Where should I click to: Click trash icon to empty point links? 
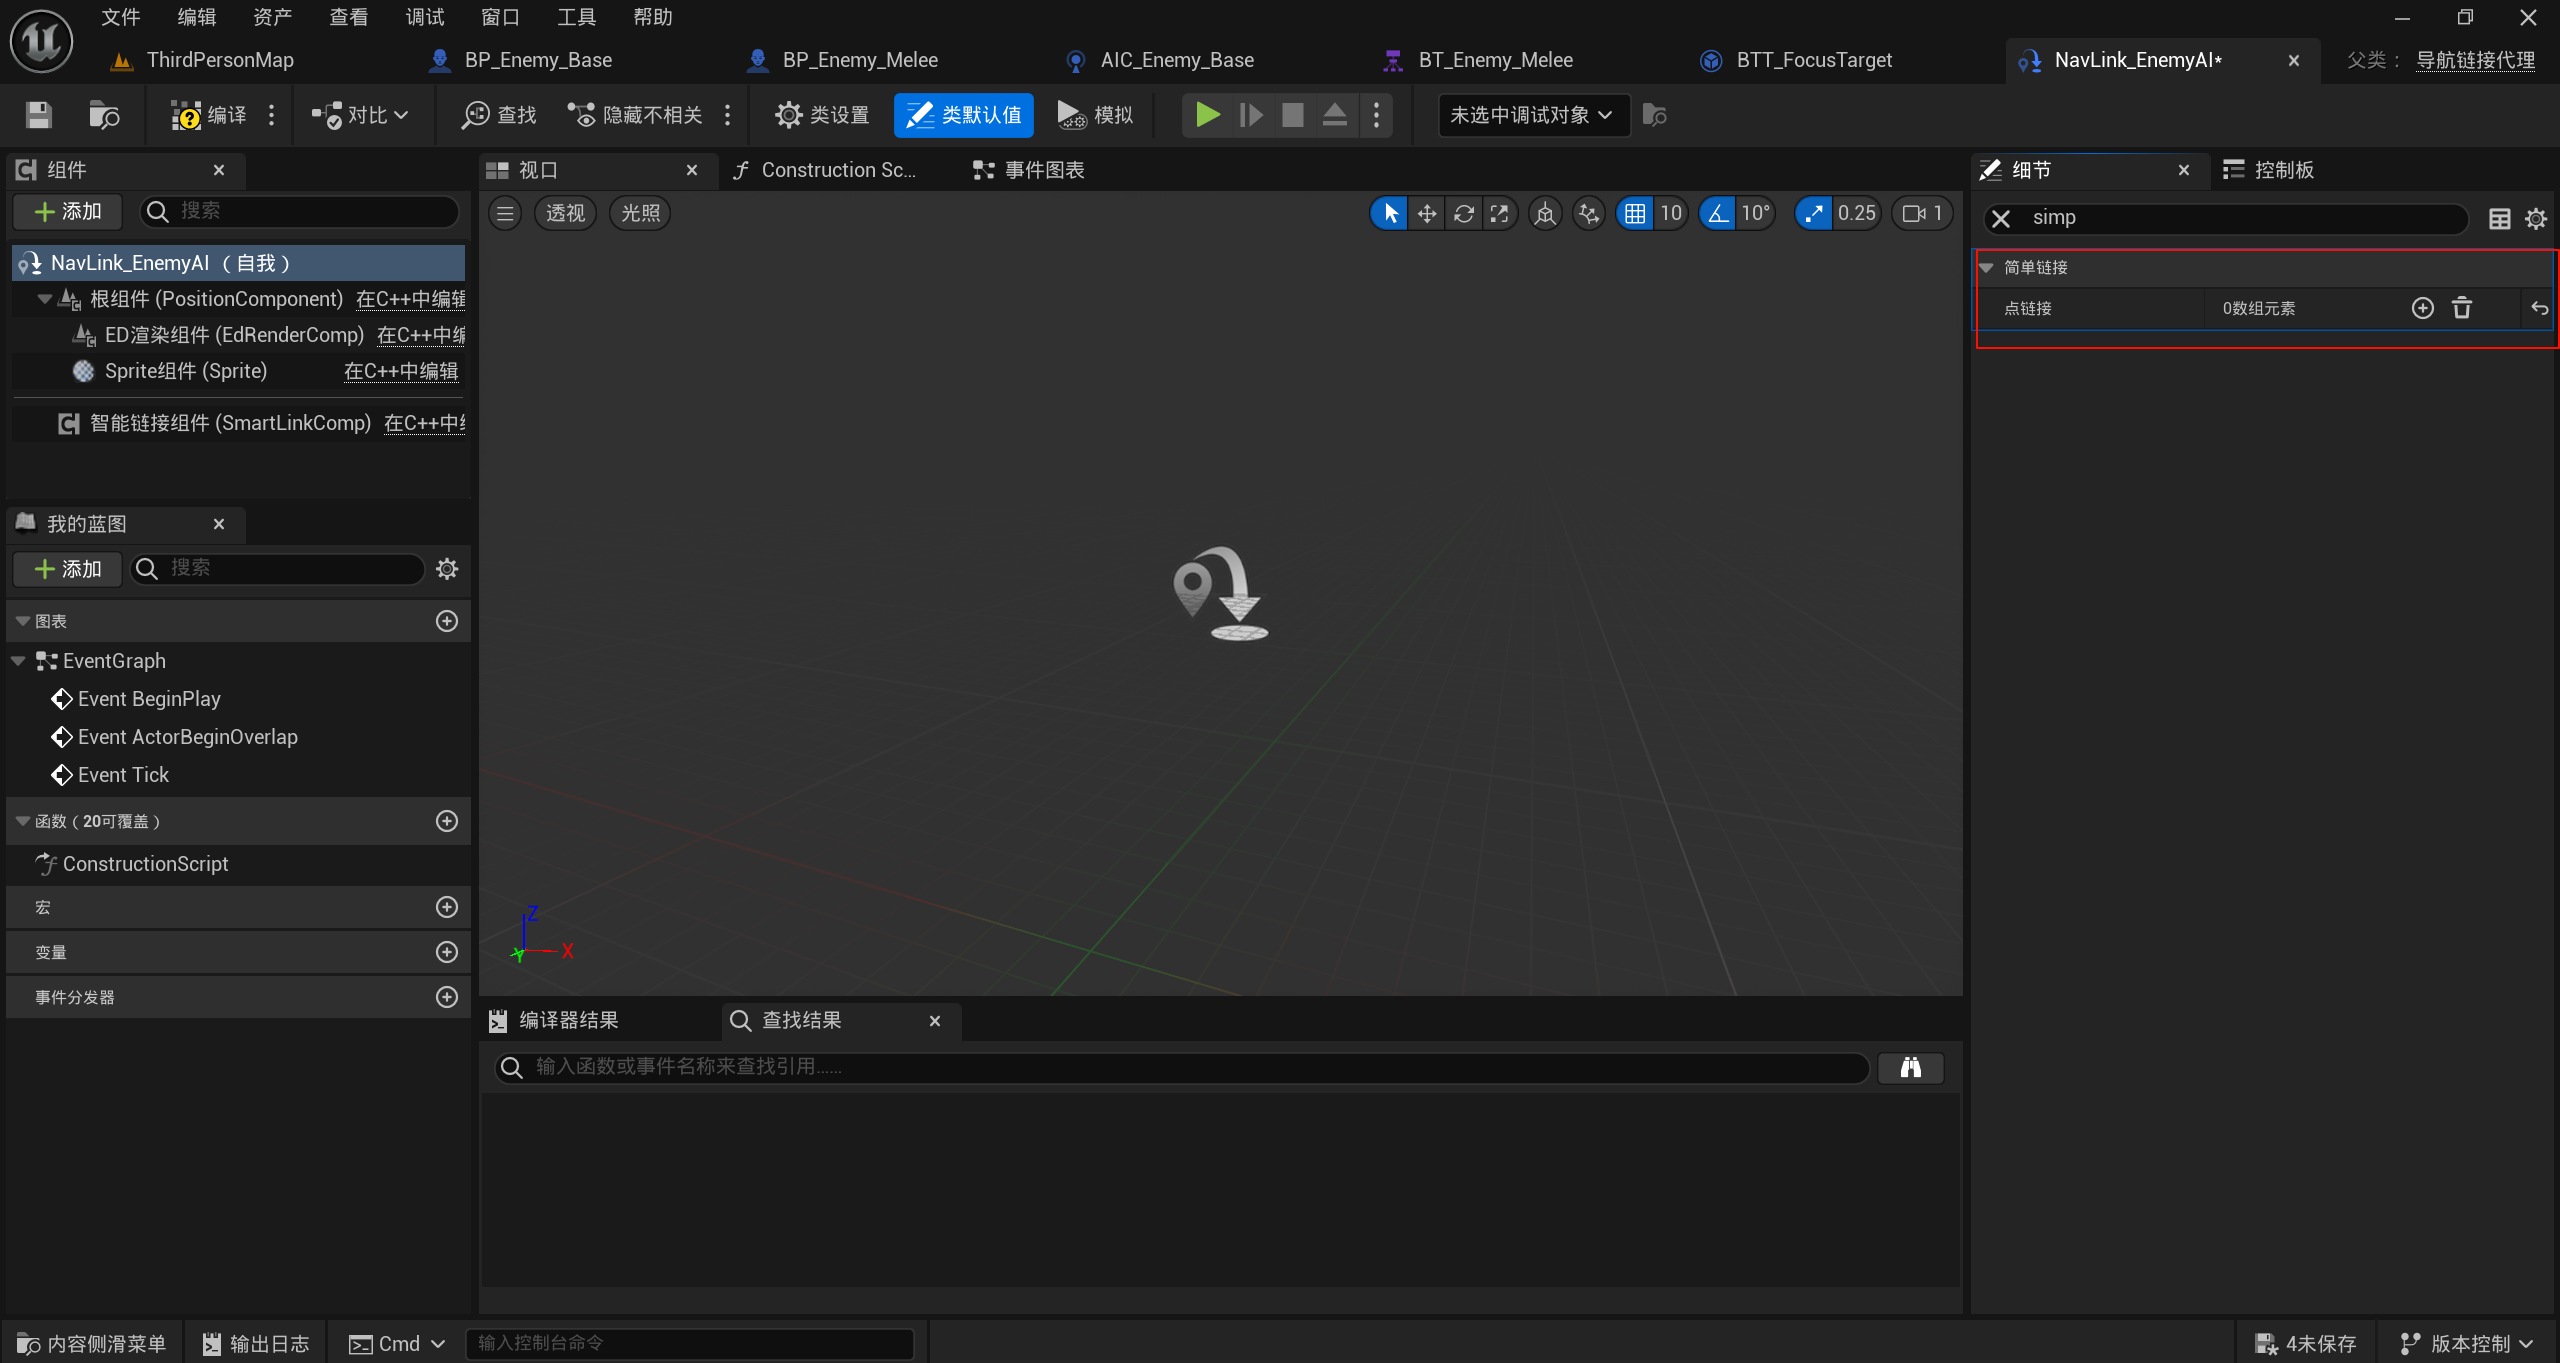2461,308
